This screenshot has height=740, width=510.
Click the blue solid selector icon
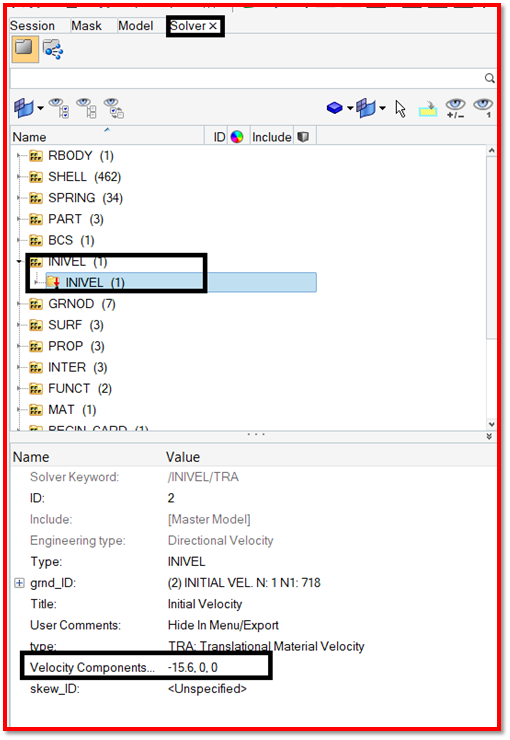pos(334,108)
